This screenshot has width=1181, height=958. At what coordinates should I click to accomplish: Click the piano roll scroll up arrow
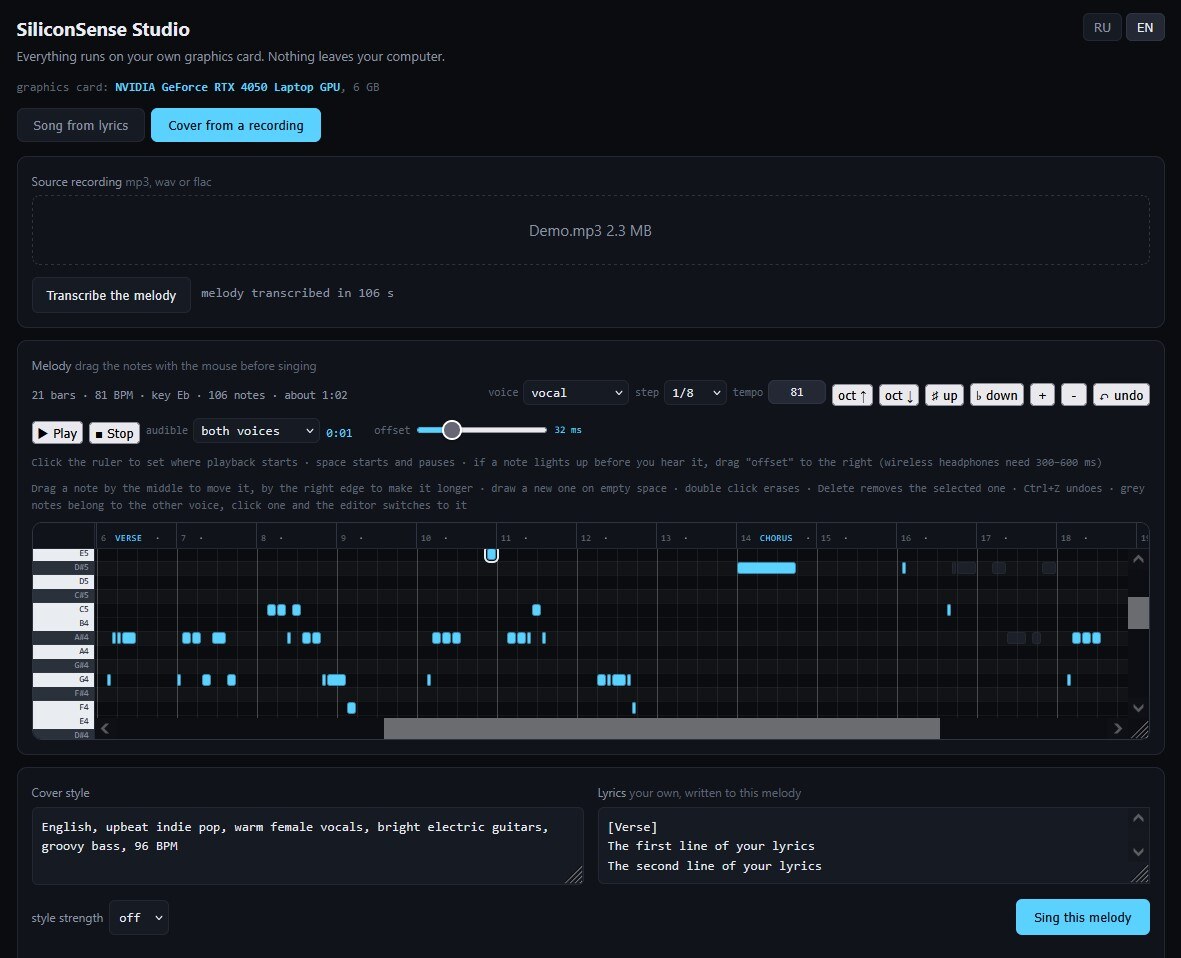click(x=1138, y=559)
